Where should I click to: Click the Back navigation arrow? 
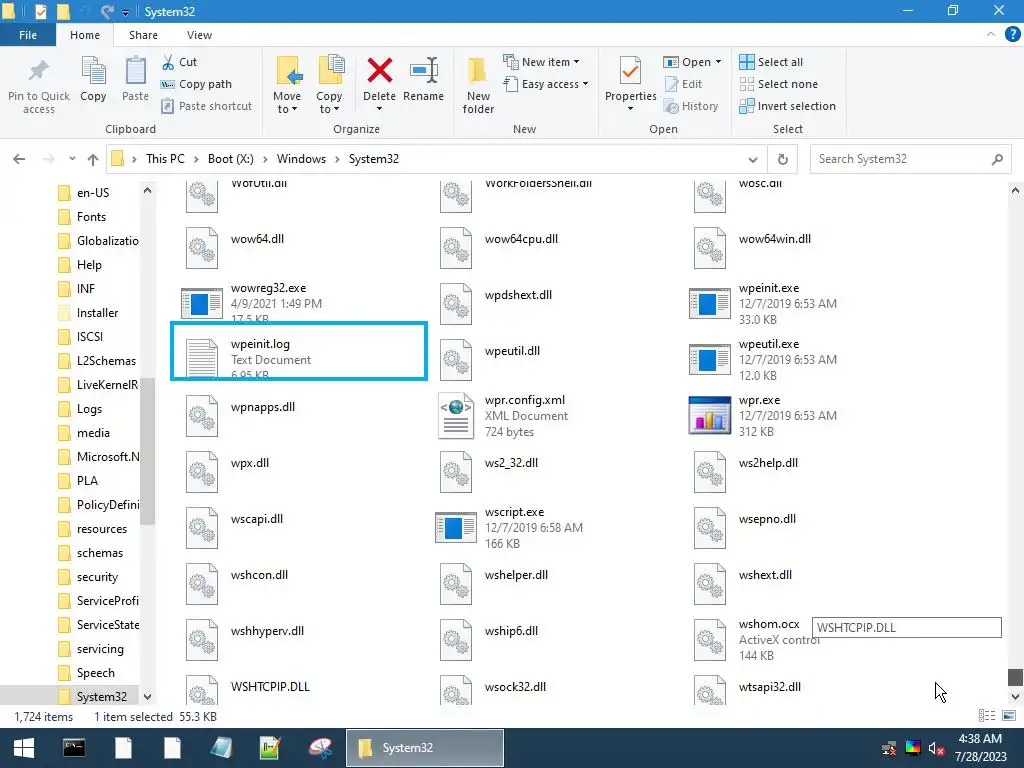click(x=19, y=159)
